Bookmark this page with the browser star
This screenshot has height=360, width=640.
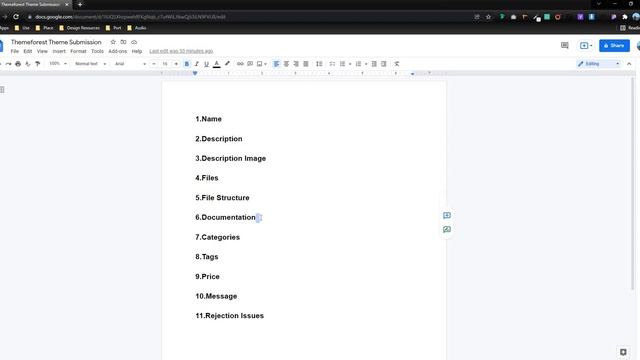[488, 17]
